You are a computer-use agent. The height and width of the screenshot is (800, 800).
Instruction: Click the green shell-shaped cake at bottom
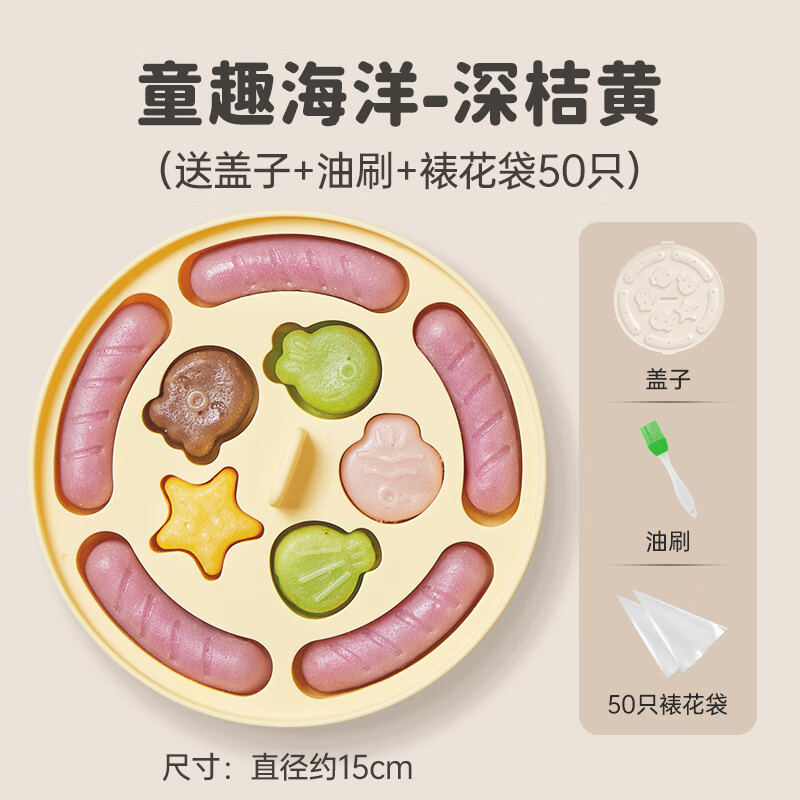coord(324,569)
